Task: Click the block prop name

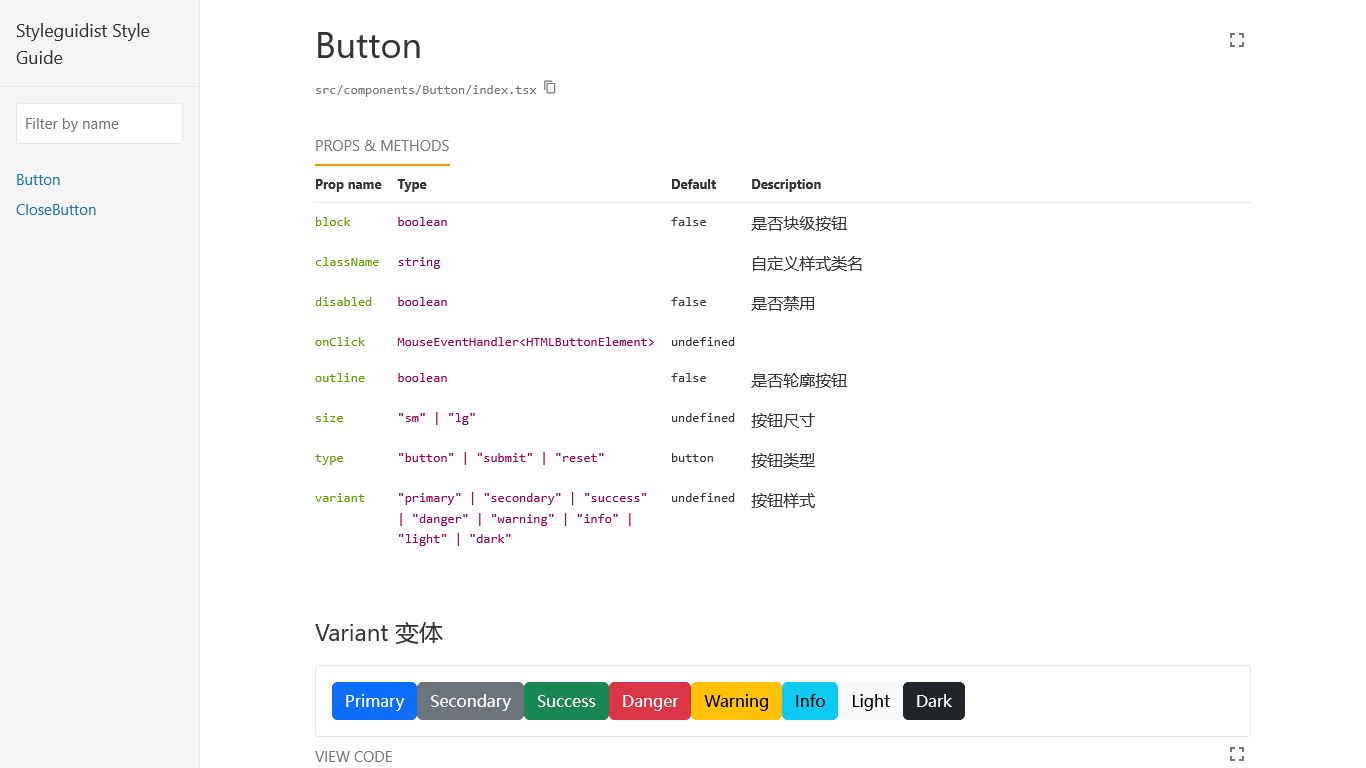Action: pyautogui.click(x=332, y=221)
